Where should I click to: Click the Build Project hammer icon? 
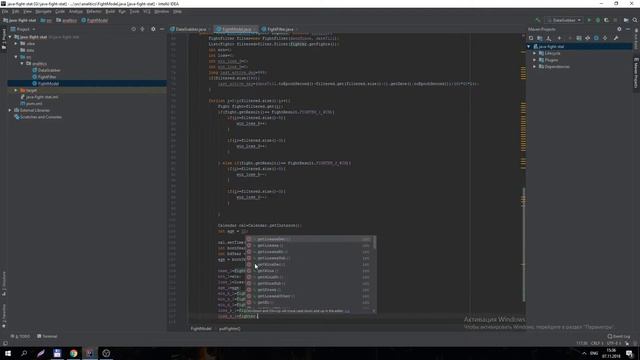tap(538, 20)
